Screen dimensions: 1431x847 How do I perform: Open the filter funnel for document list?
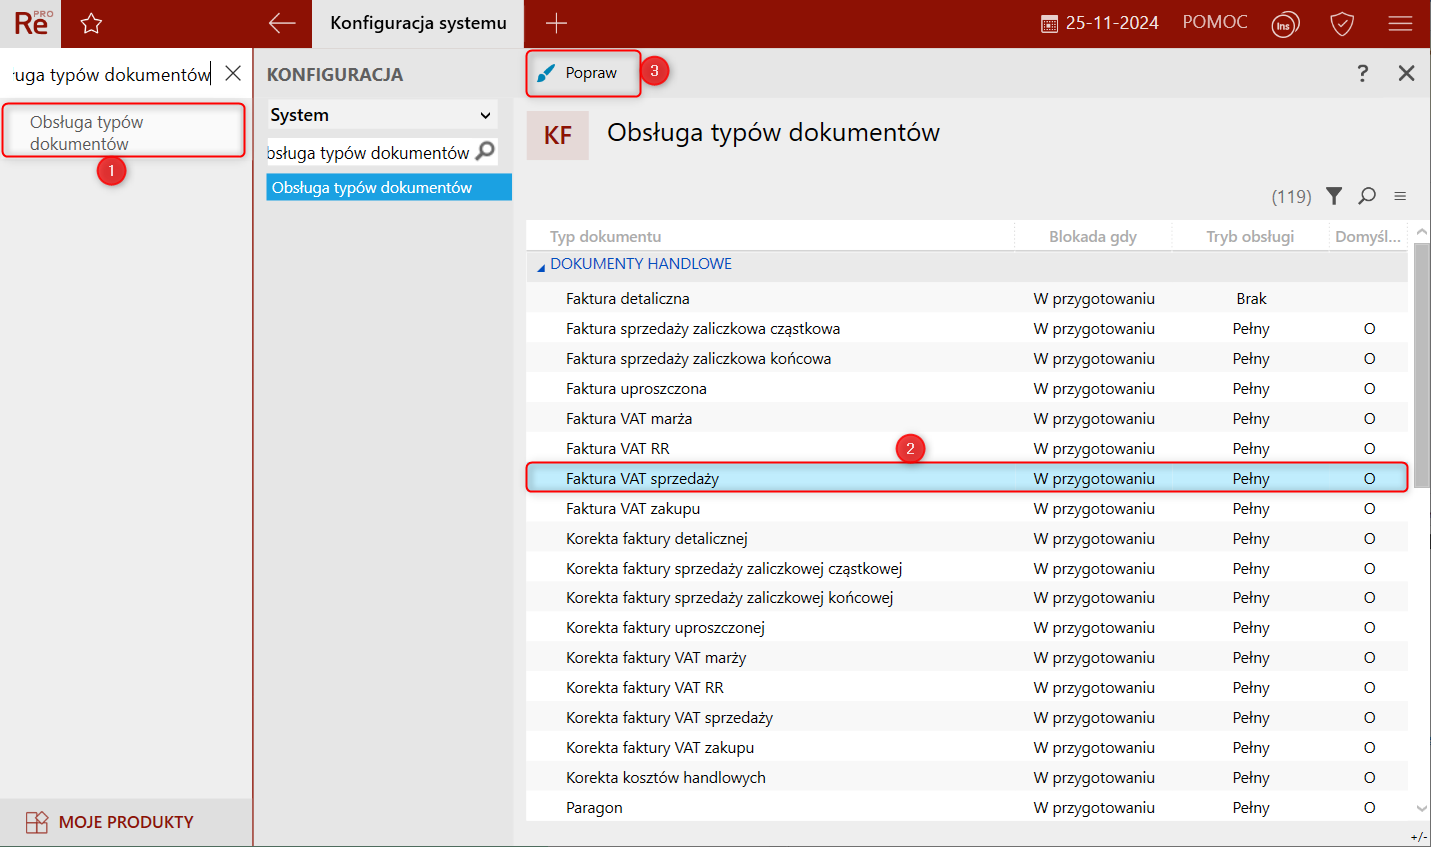(1334, 196)
